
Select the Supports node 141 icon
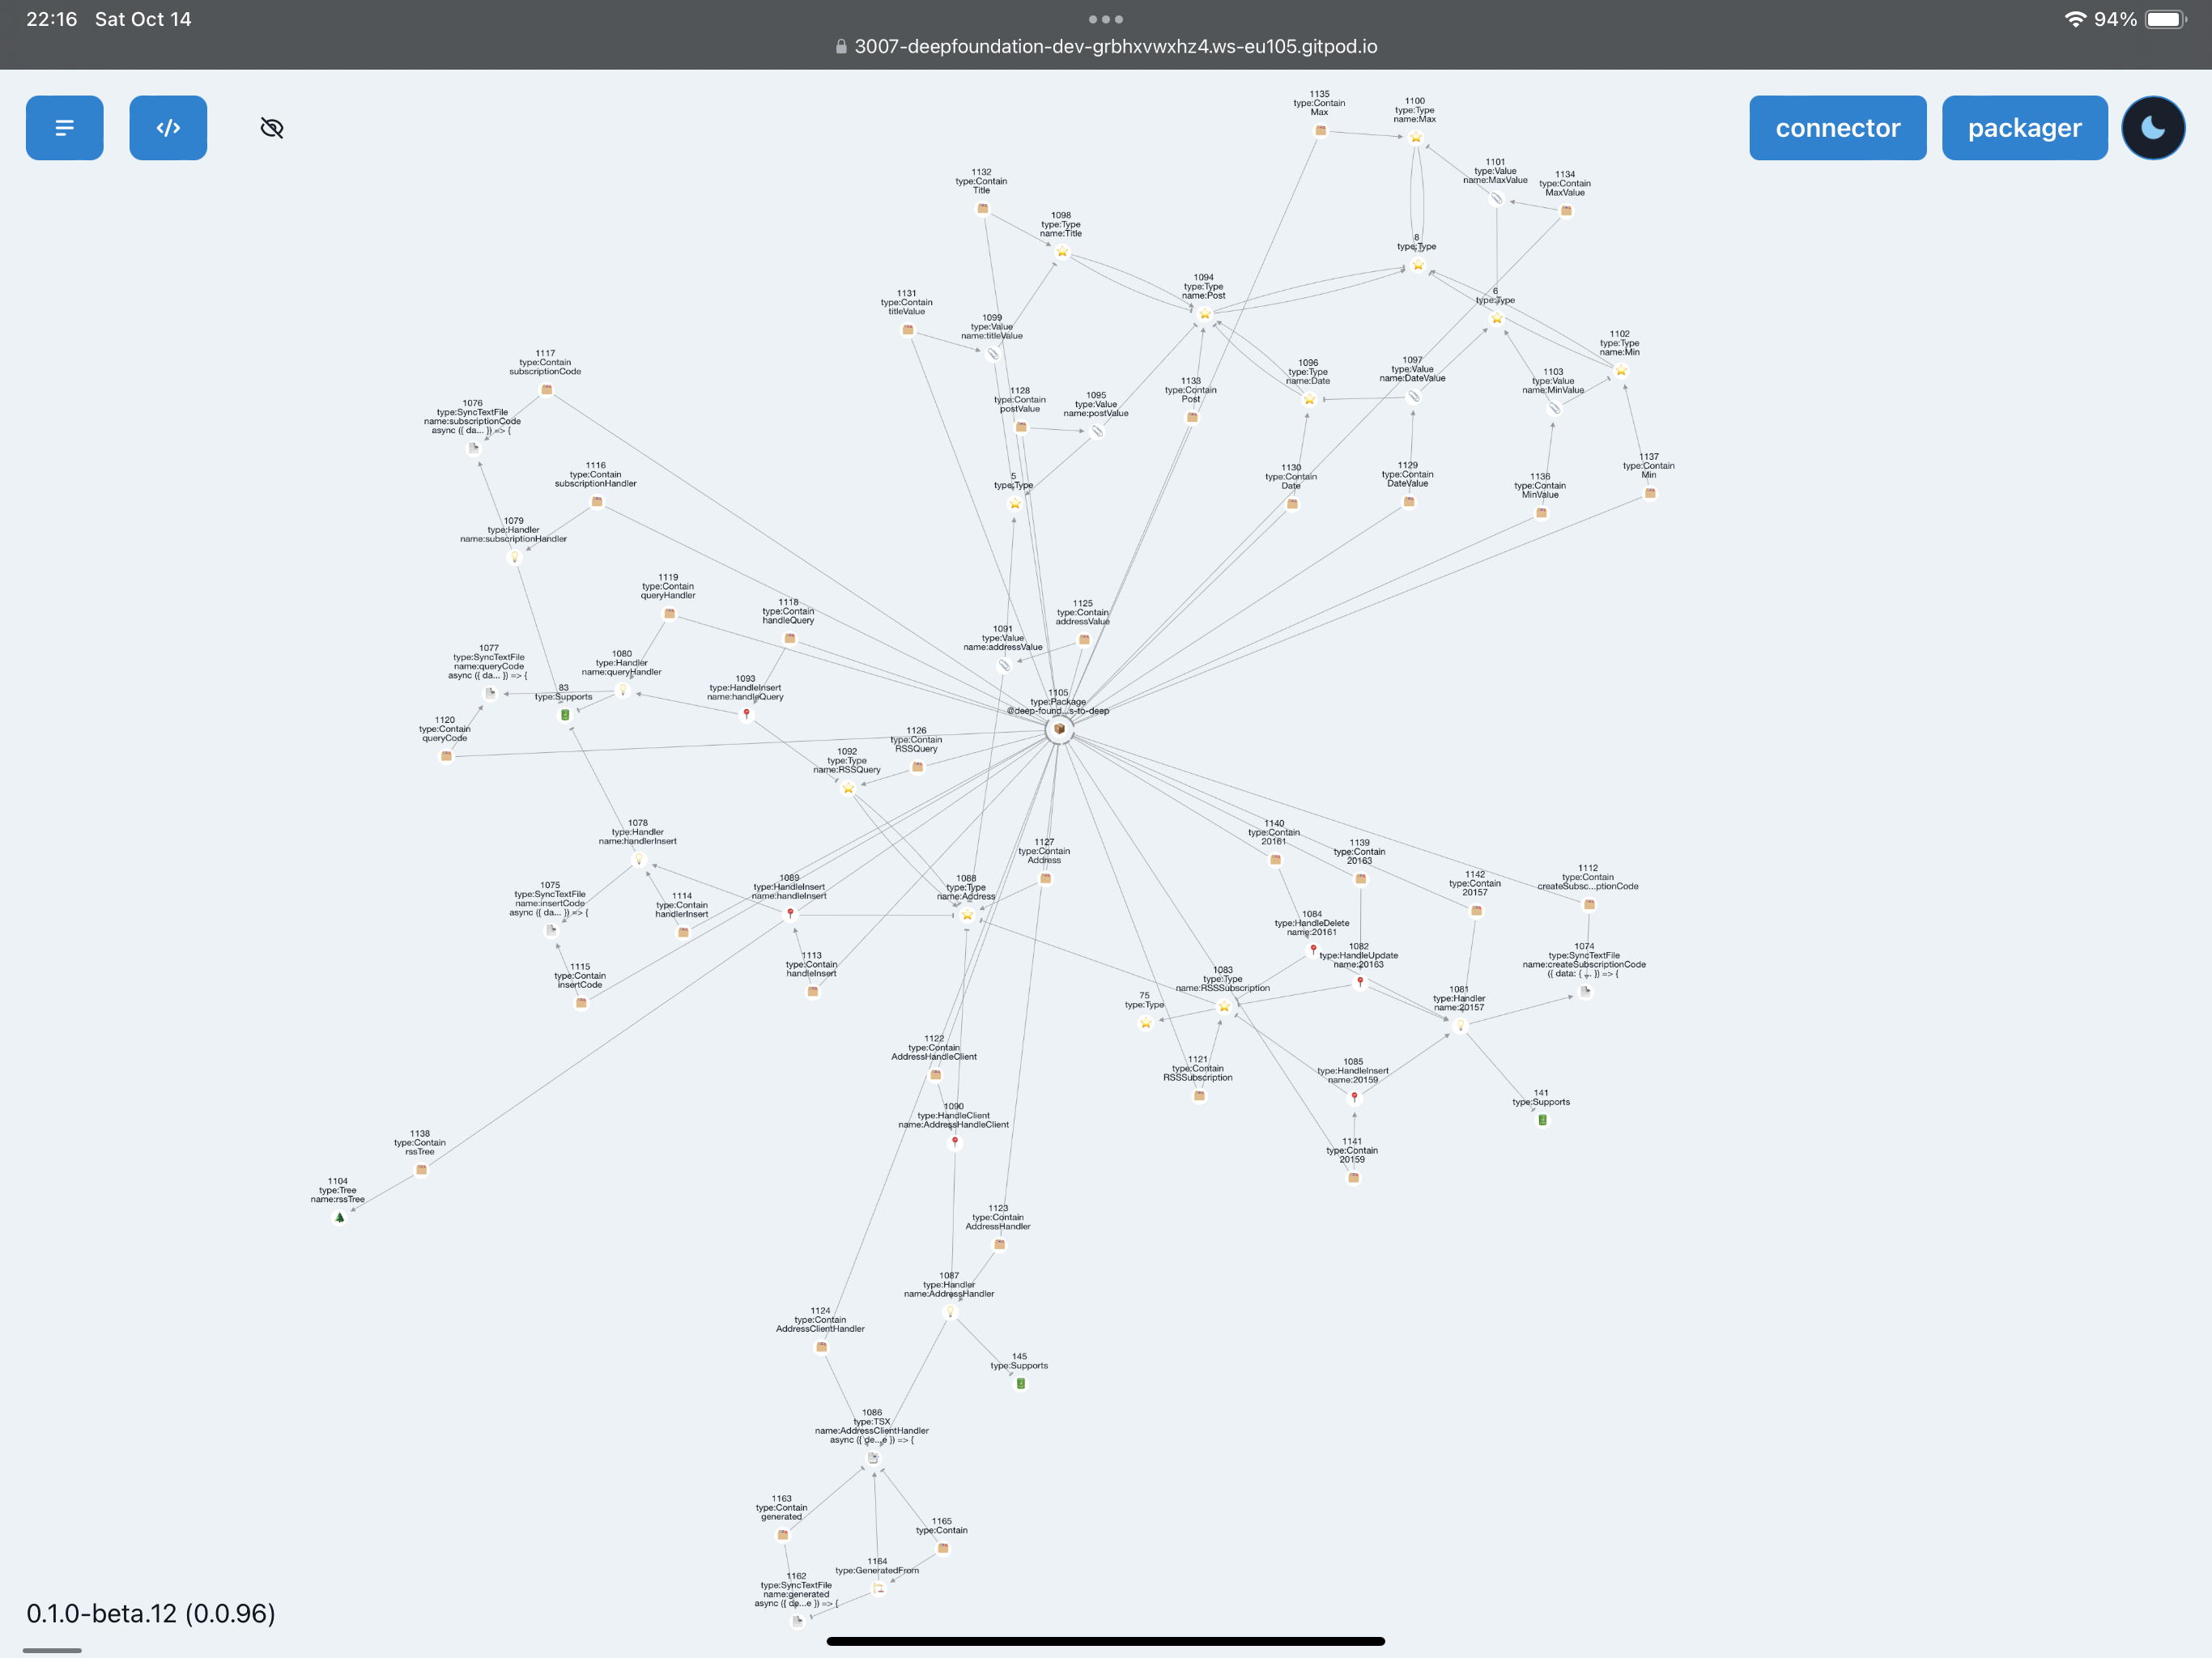(1542, 1120)
